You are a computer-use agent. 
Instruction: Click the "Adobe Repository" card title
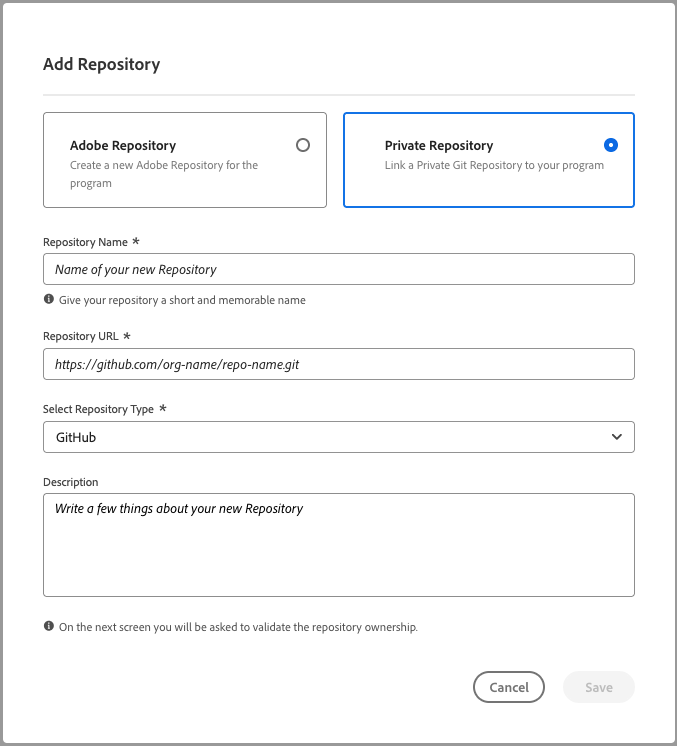[x=123, y=146]
